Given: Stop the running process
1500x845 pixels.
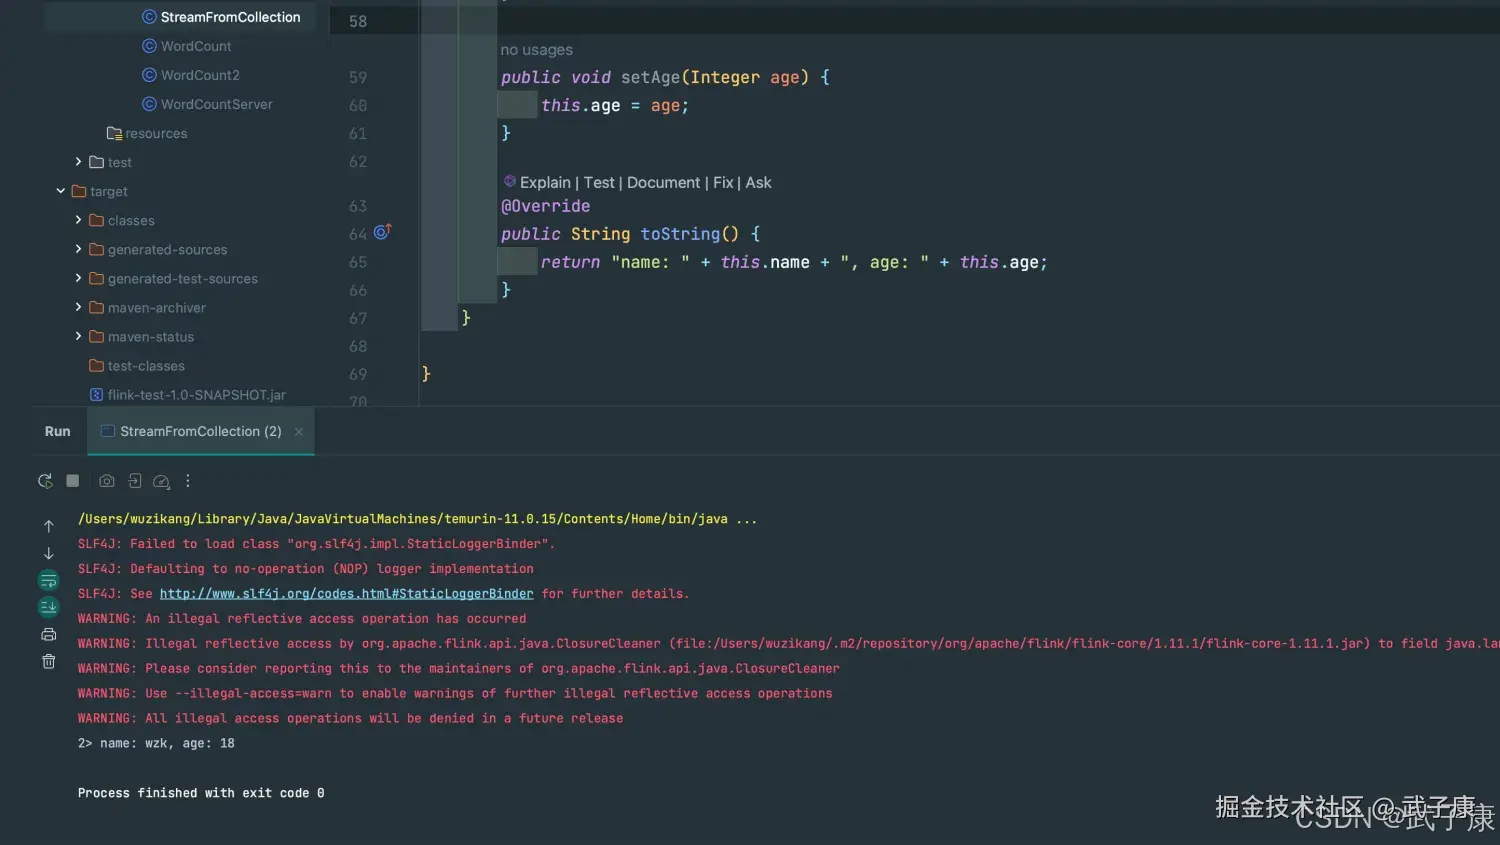Looking at the screenshot, I should [73, 481].
